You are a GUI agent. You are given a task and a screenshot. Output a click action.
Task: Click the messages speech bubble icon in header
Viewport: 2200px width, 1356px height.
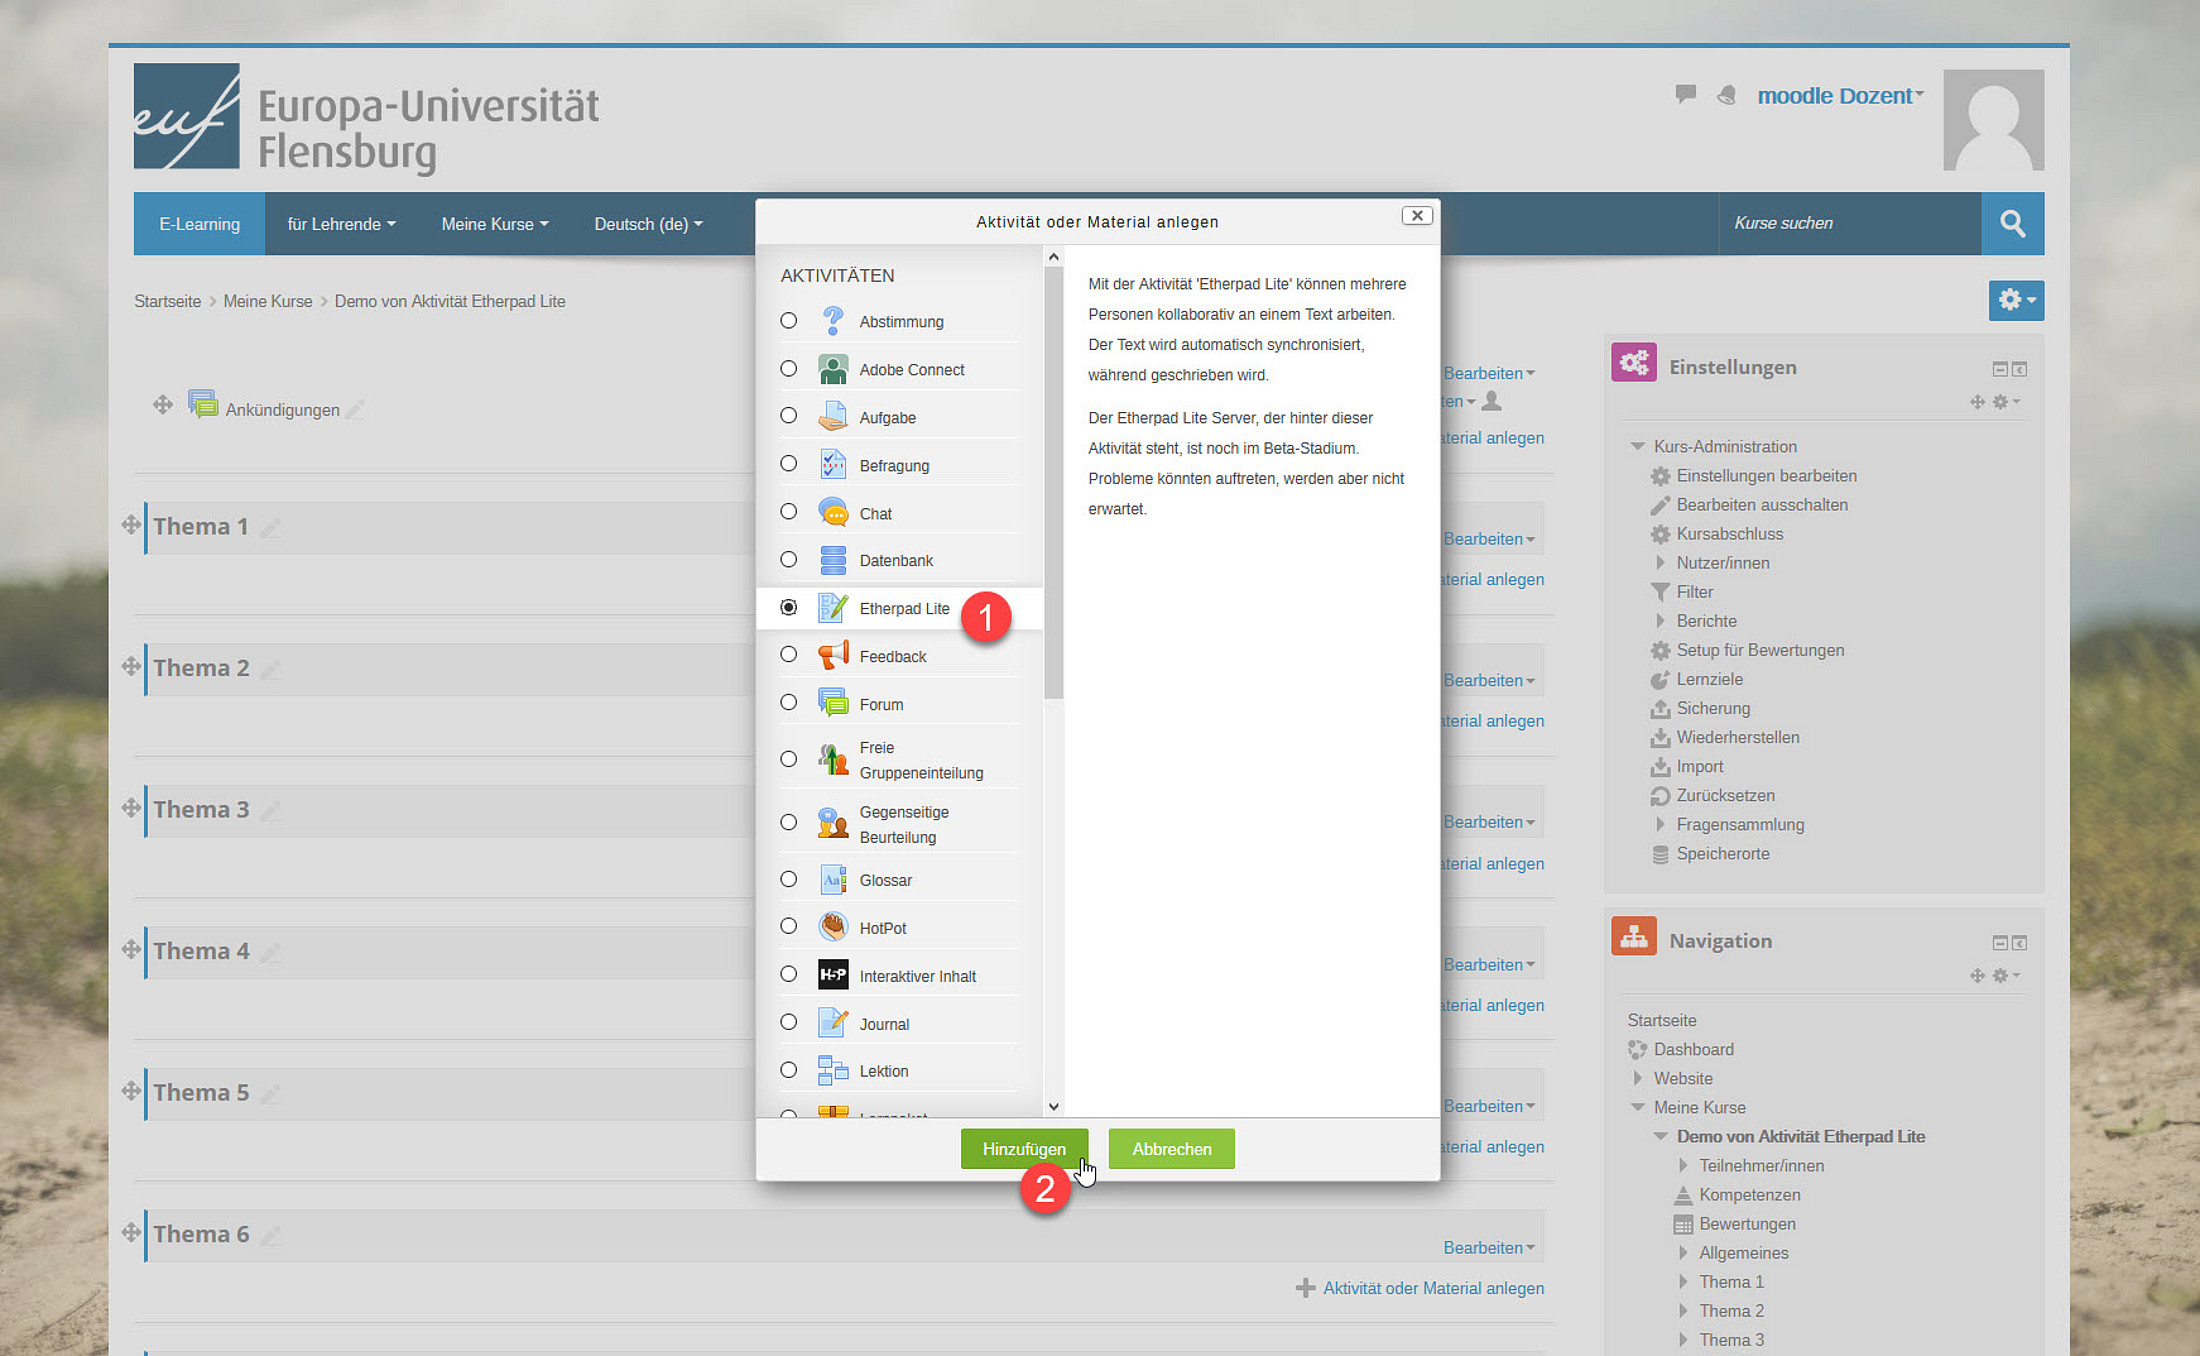(x=1685, y=94)
